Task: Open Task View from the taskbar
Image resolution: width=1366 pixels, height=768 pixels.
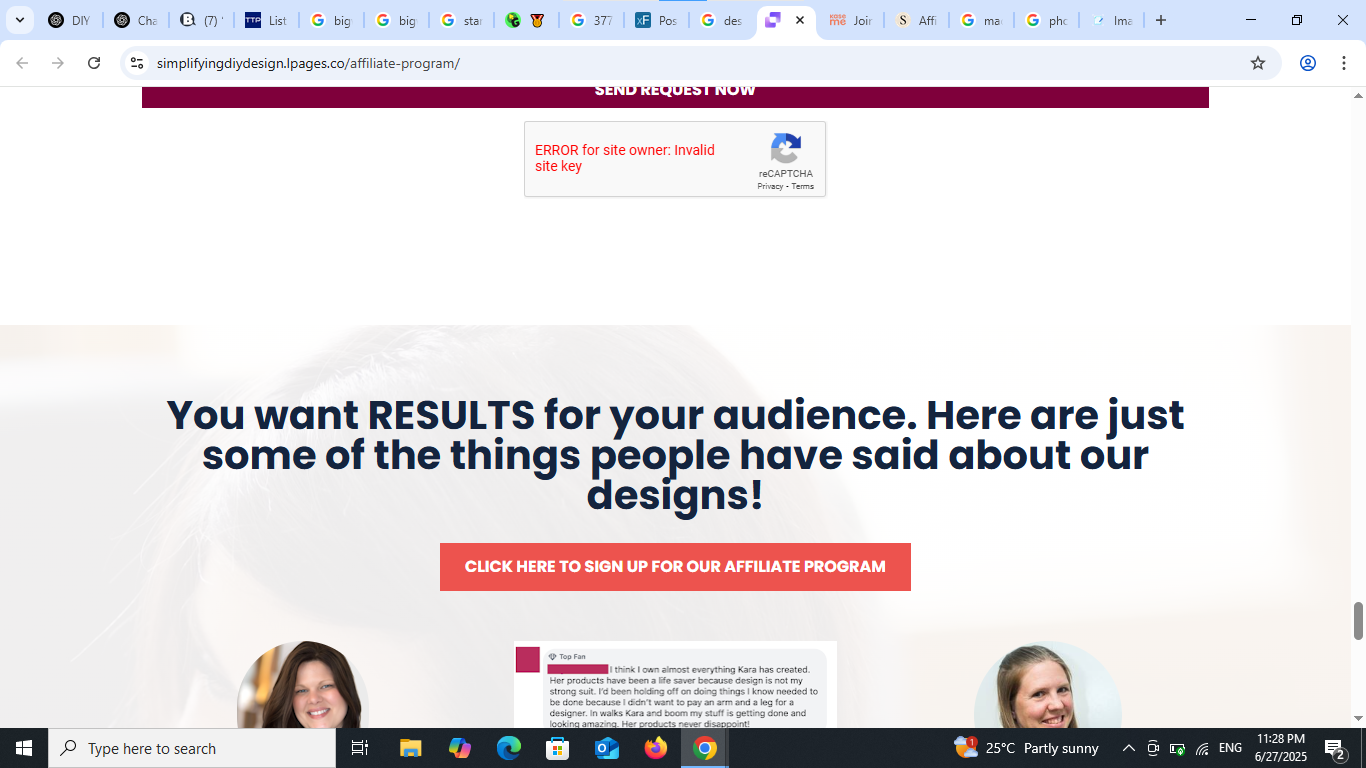Action: (x=360, y=748)
